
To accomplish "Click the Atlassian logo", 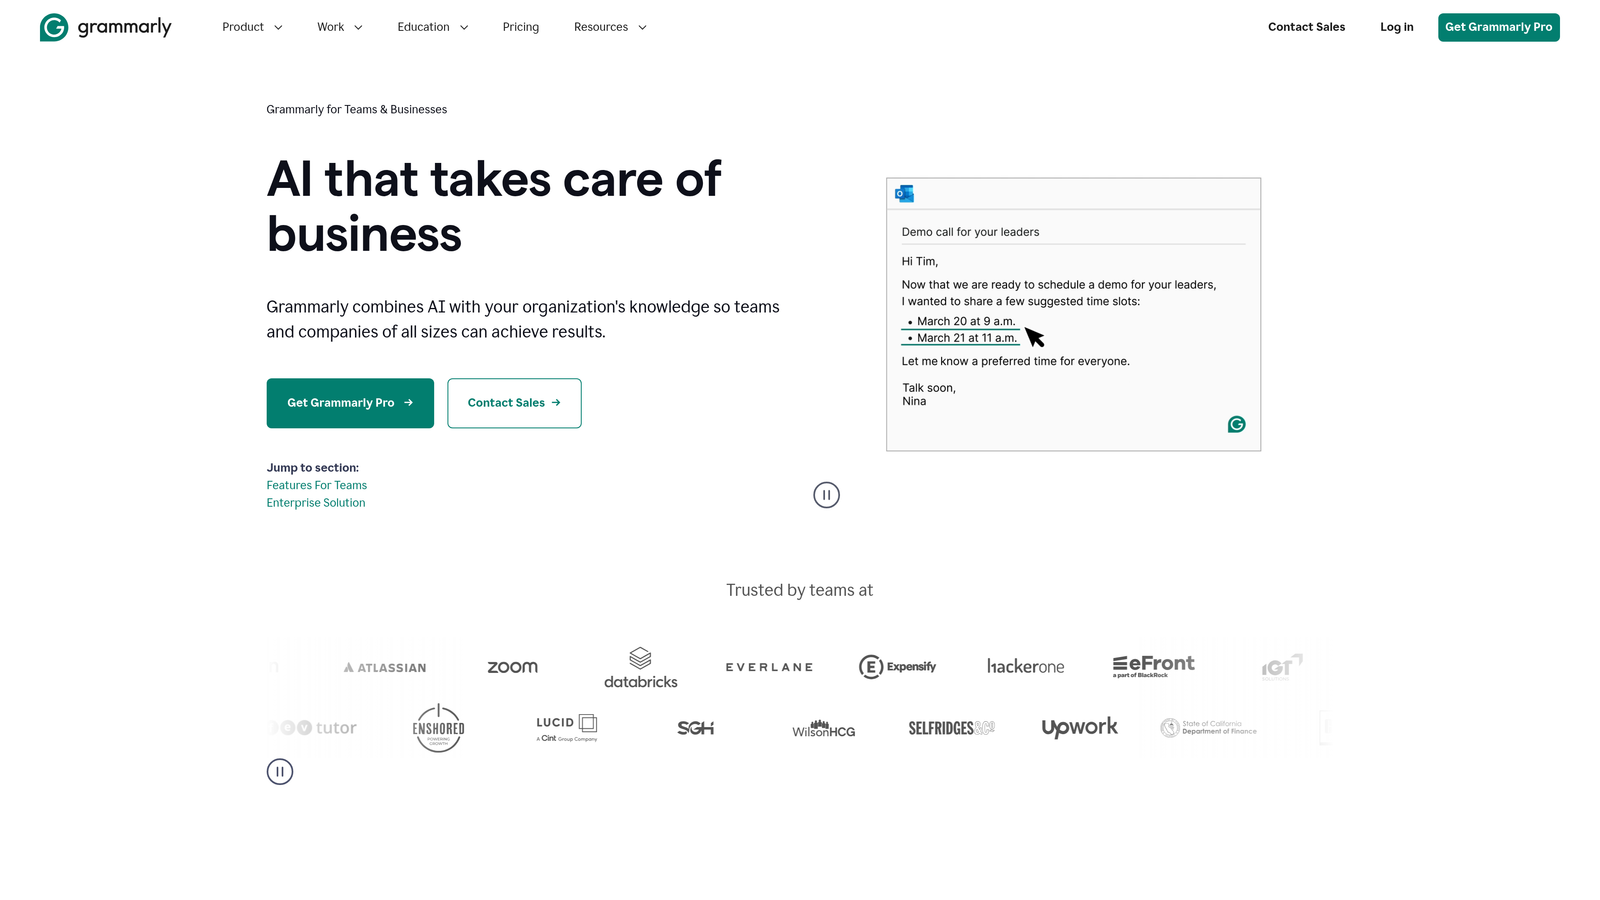I will tap(384, 666).
